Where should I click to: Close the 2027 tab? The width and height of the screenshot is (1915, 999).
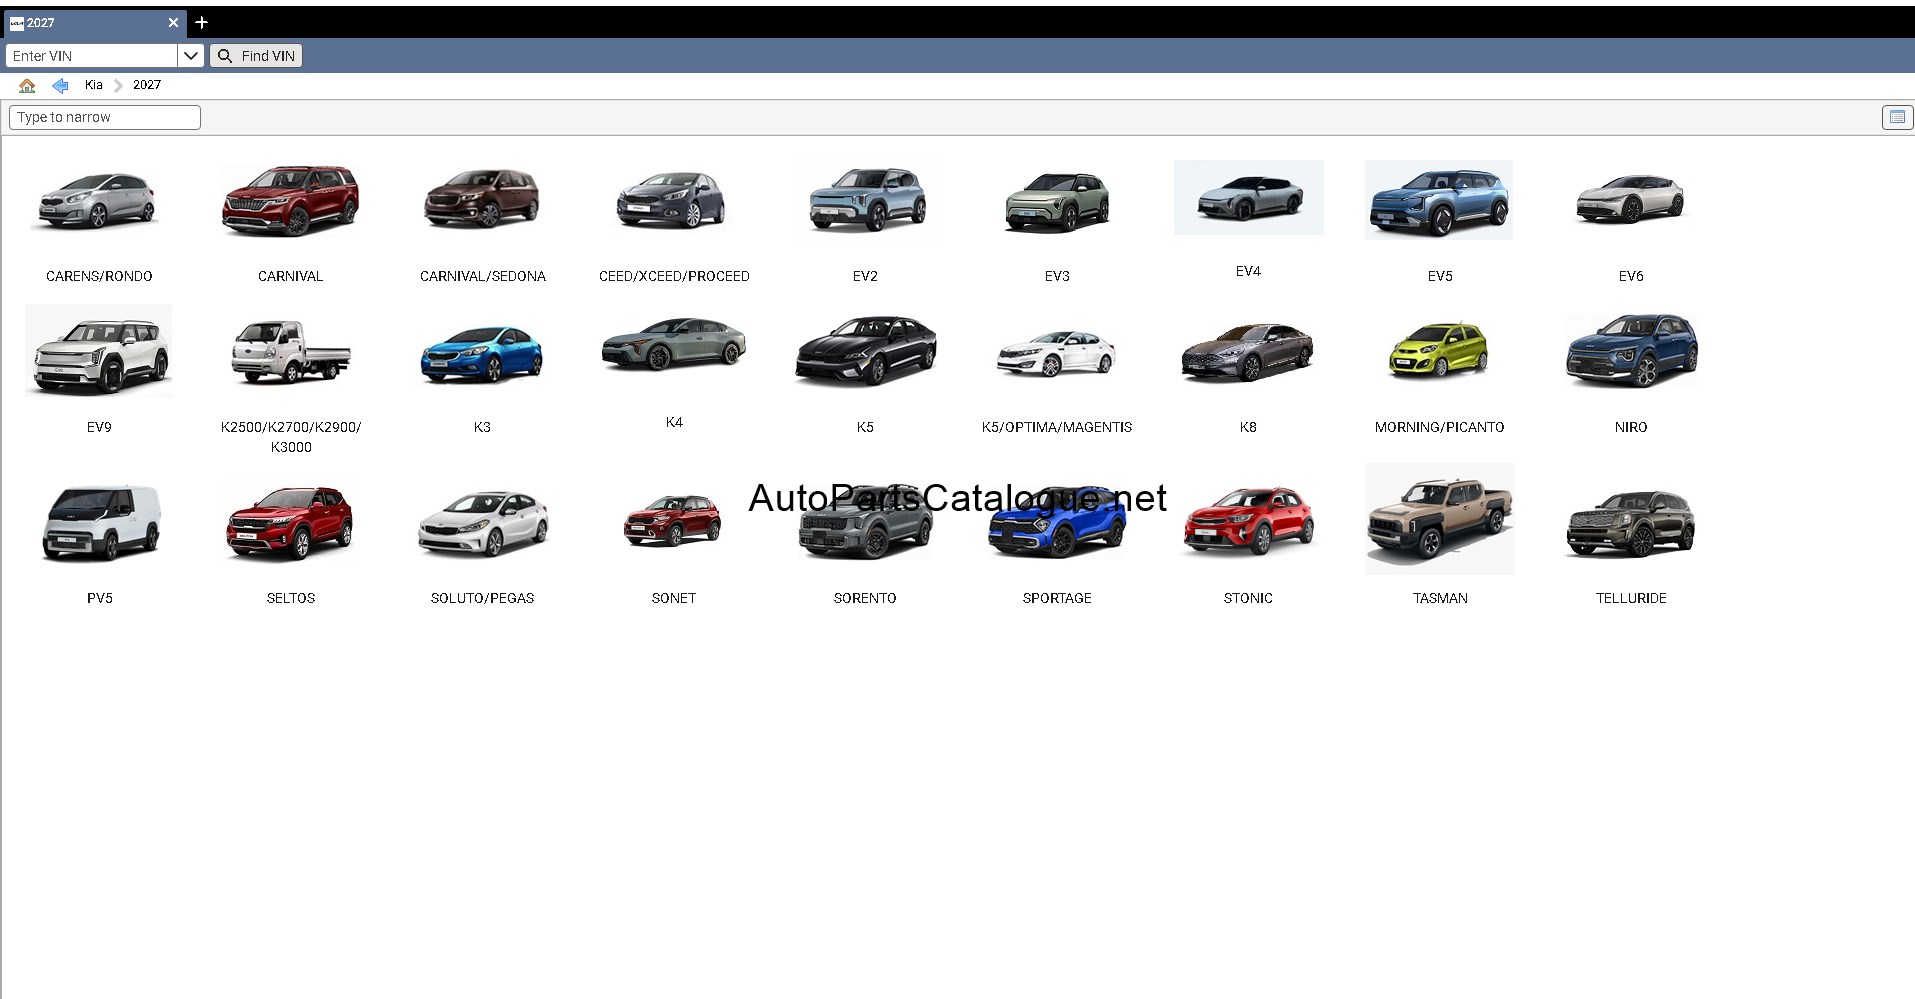pyautogui.click(x=173, y=22)
